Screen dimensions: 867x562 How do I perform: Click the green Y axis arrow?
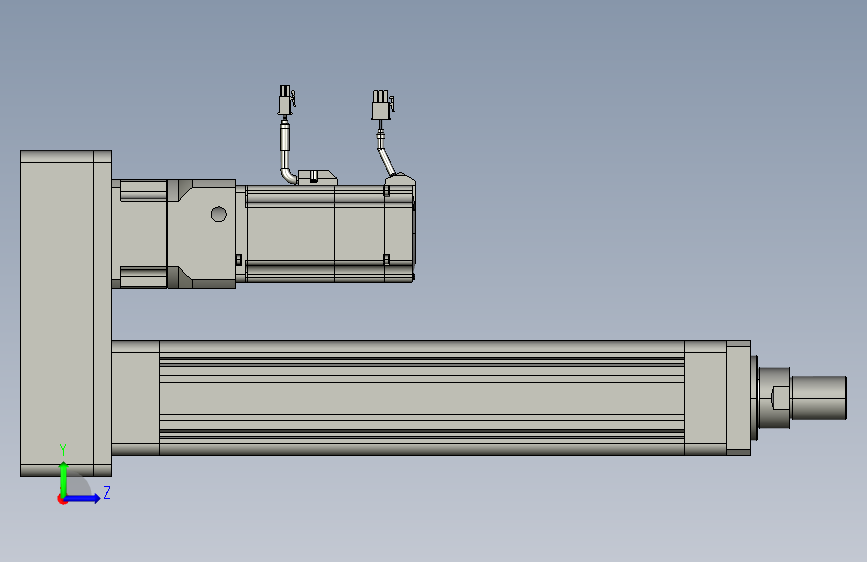[64, 478]
